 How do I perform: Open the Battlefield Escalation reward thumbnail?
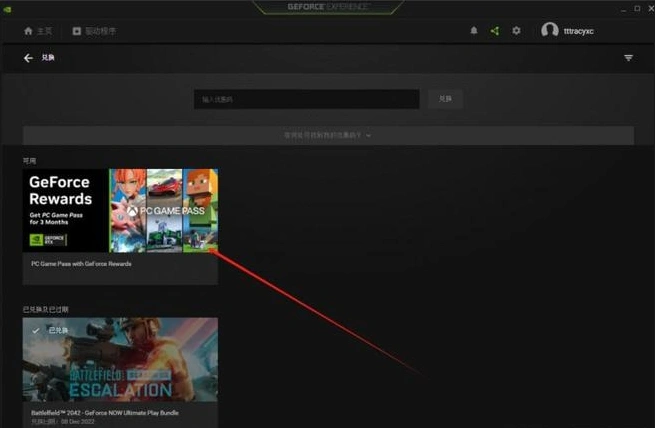pos(120,360)
